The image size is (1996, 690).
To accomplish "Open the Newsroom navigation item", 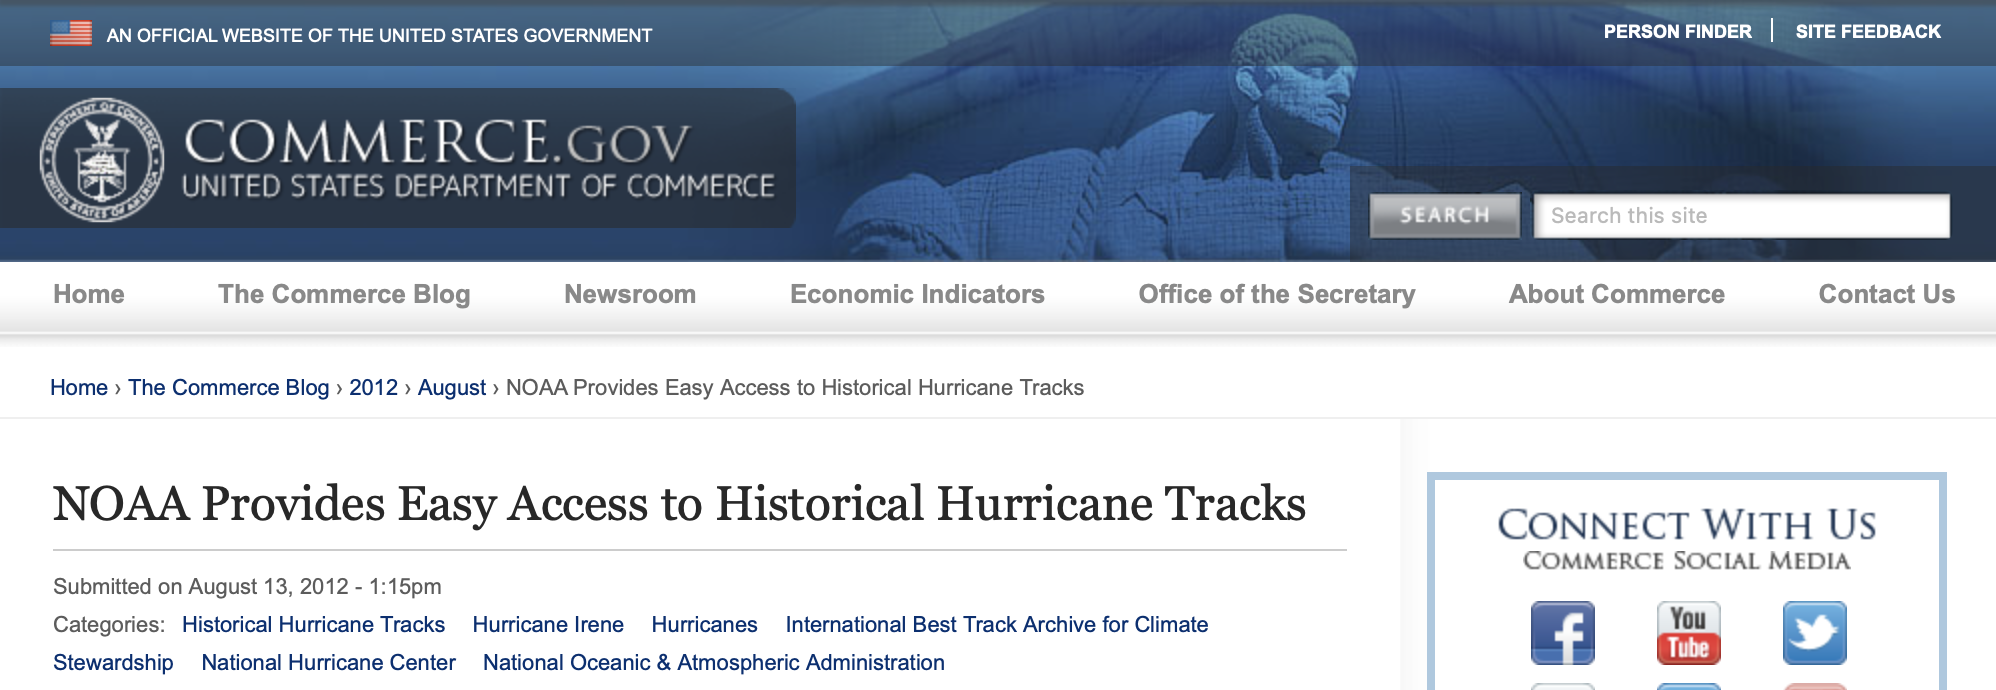I will coord(630,294).
